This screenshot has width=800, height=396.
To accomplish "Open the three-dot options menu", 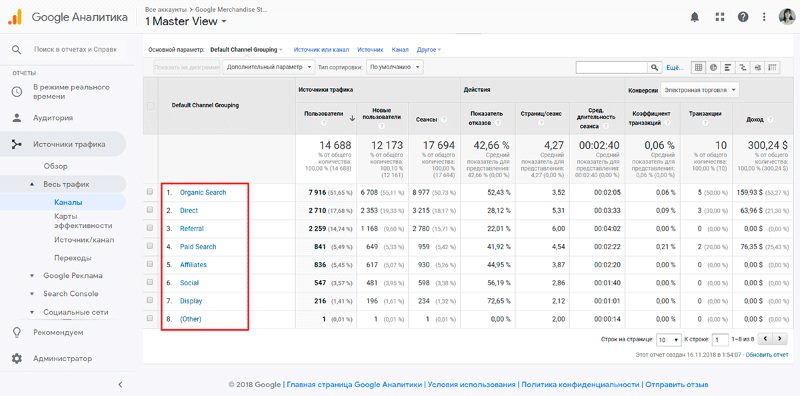I will pyautogui.click(x=764, y=17).
